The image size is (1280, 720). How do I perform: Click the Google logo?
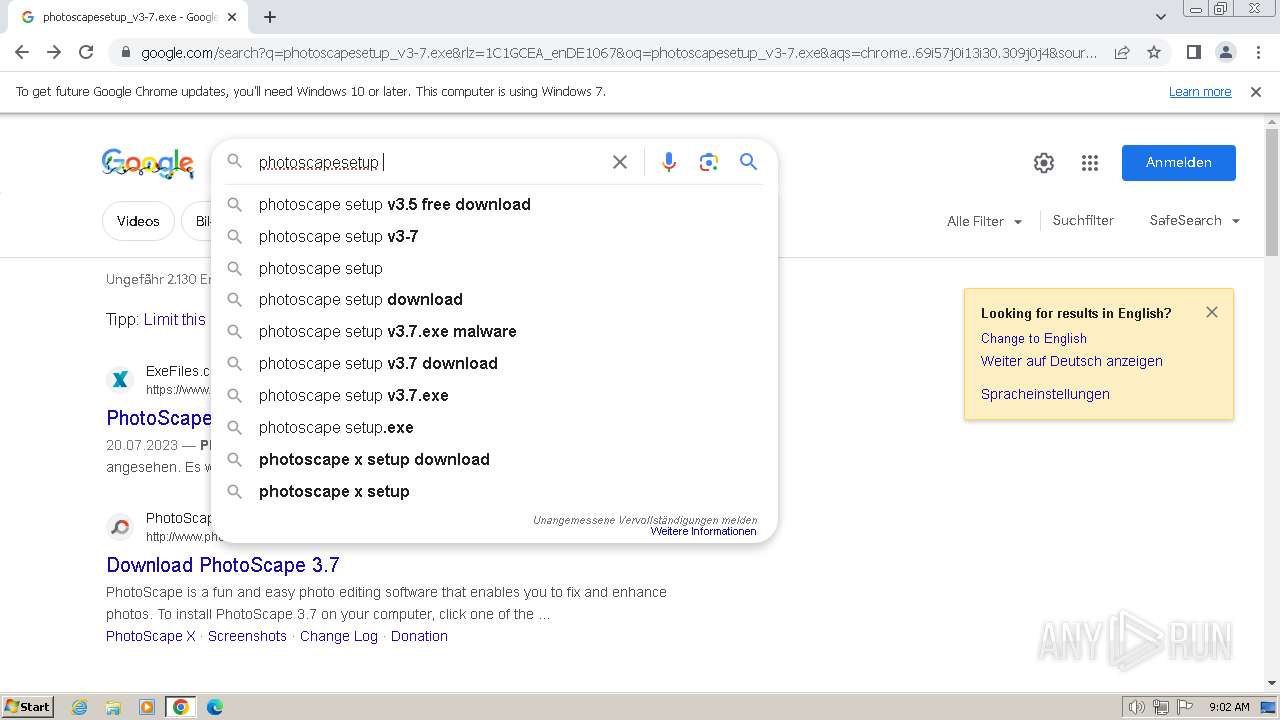click(x=148, y=163)
